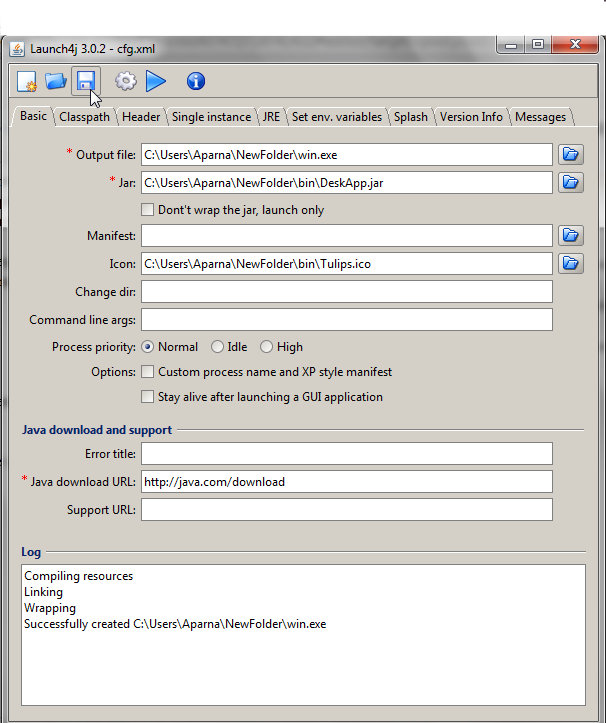
Task: Select Idle process priority
Action: pyautogui.click(x=217, y=347)
